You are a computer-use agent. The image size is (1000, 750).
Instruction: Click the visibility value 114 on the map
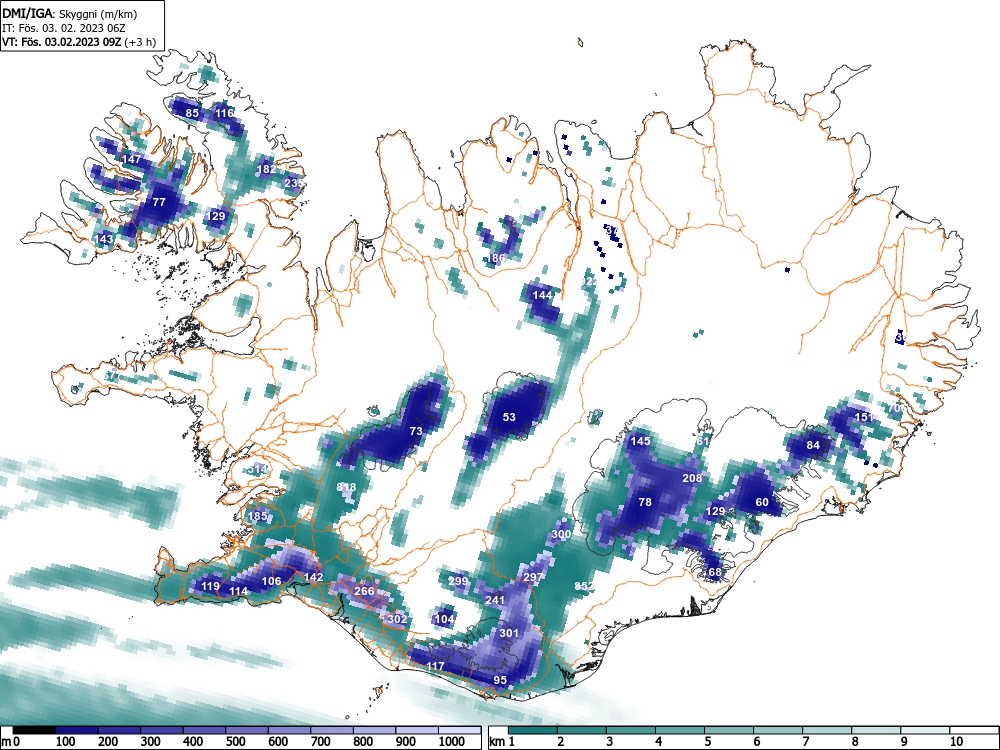239,591
